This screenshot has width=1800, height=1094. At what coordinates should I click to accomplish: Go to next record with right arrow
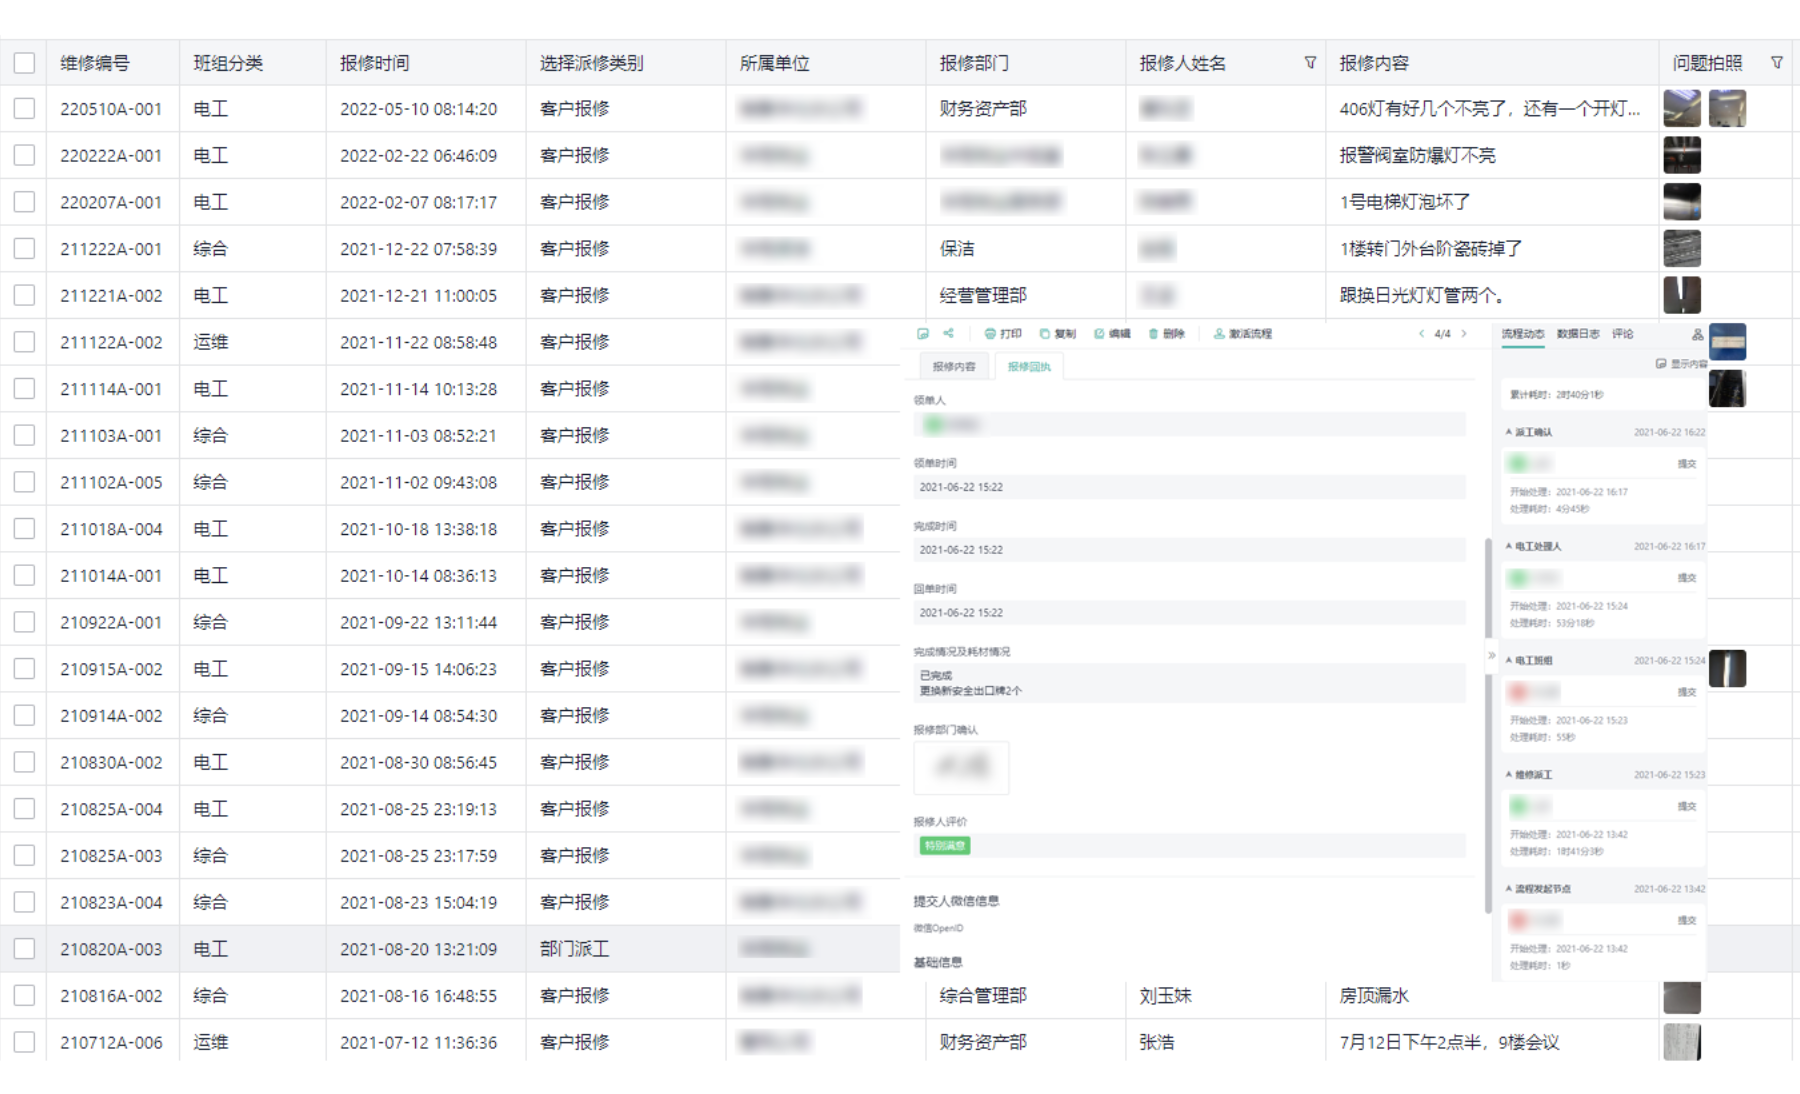(1464, 334)
